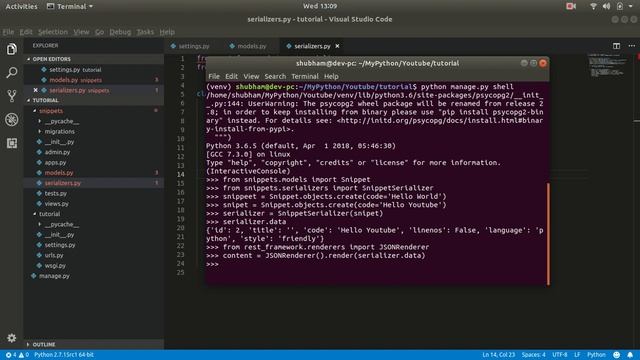This screenshot has width=640, height=360.
Task: Click the split editor icon
Action: [616, 46]
